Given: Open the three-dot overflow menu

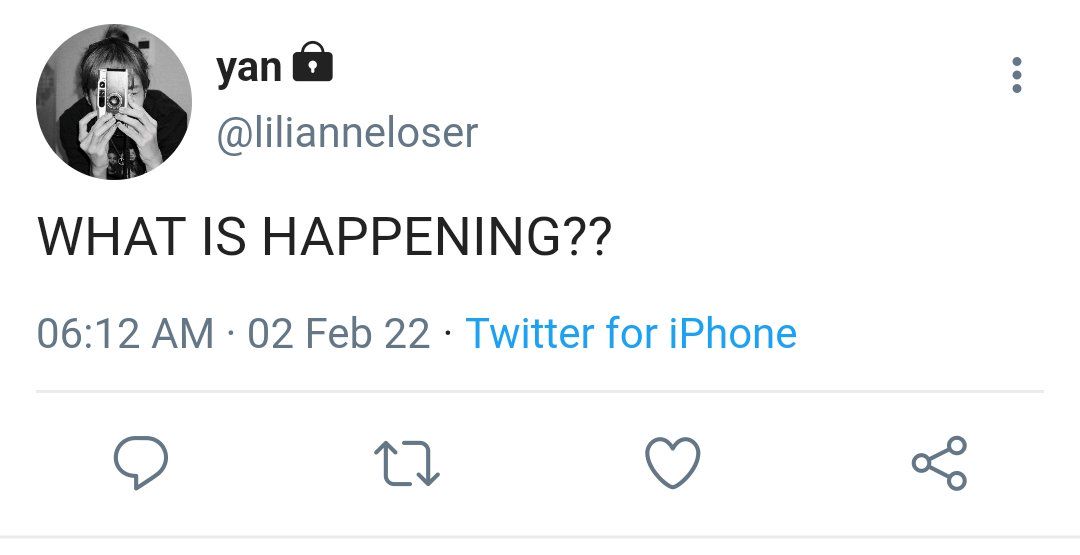Looking at the screenshot, I should pyautogui.click(x=1017, y=75).
